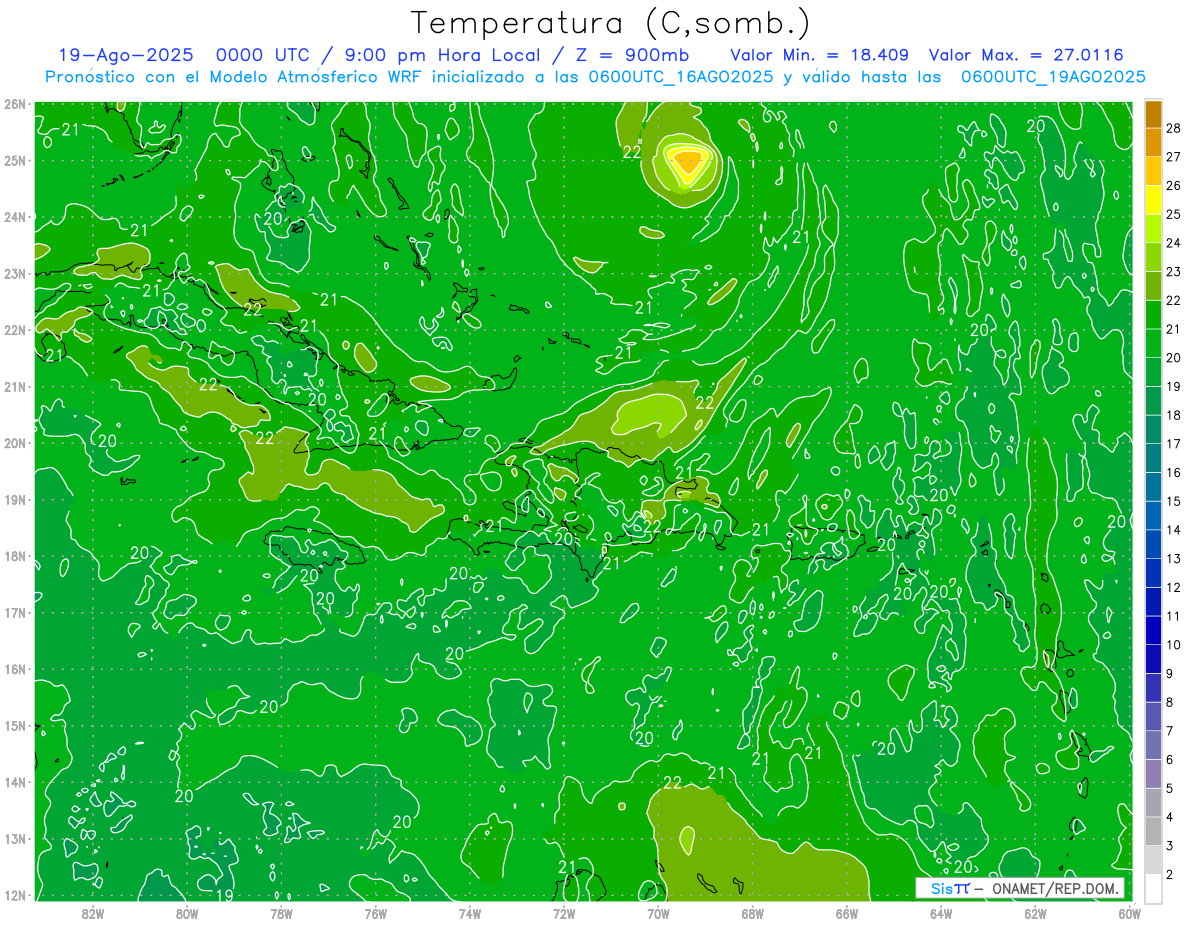Click the colorbar value label "23"

coord(1174,272)
